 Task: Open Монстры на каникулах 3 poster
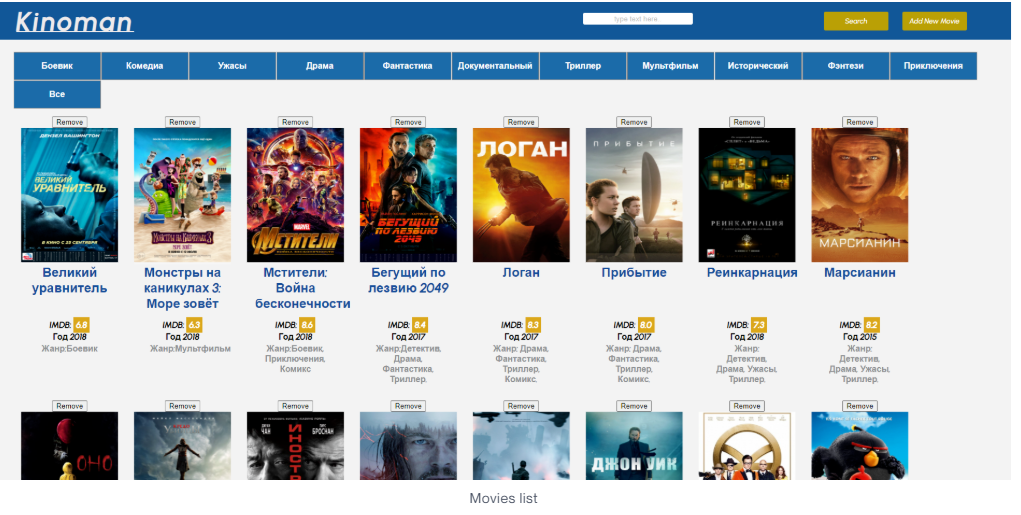point(182,195)
